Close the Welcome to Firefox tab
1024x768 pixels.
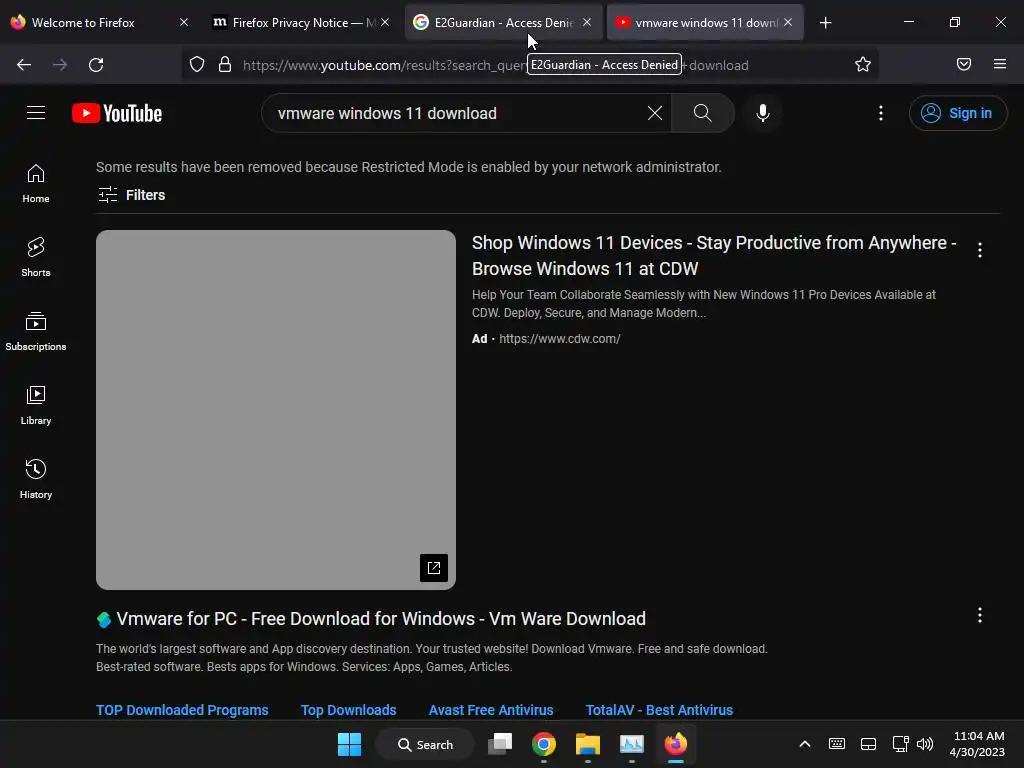point(184,22)
